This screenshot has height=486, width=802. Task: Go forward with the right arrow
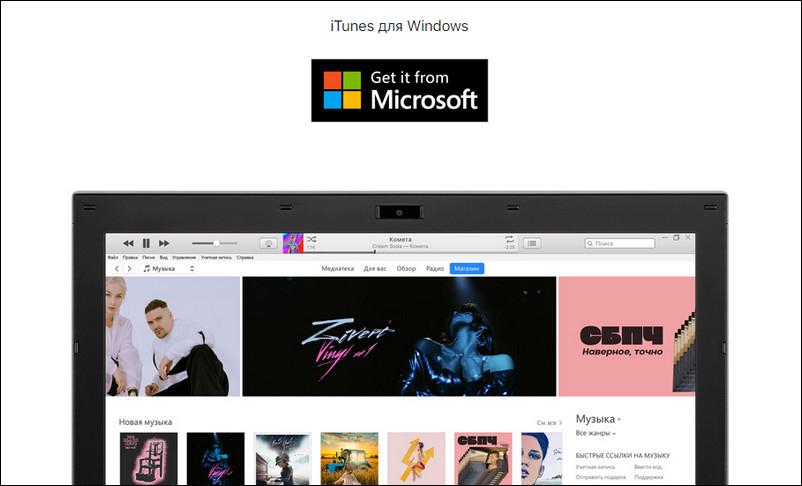pyautogui.click(x=128, y=269)
